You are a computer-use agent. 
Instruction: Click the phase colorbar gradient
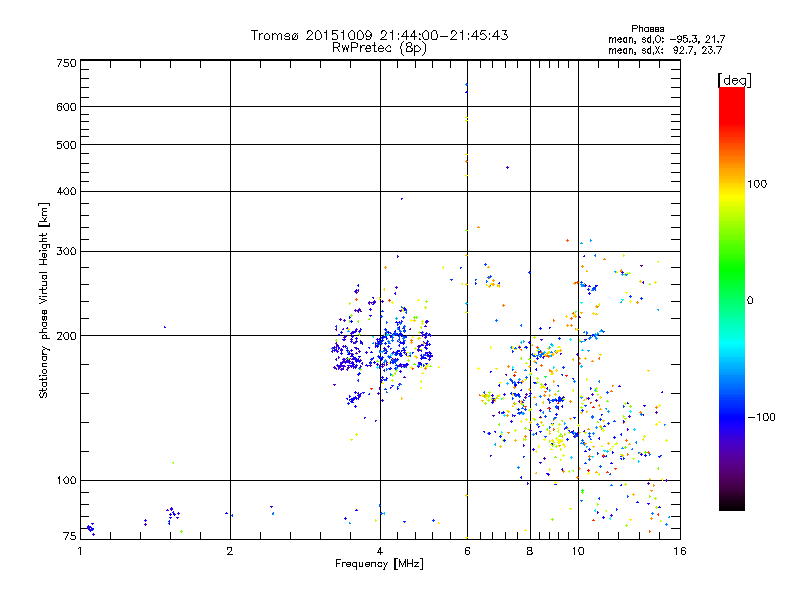pyautogui.click(x=732, y=299)
